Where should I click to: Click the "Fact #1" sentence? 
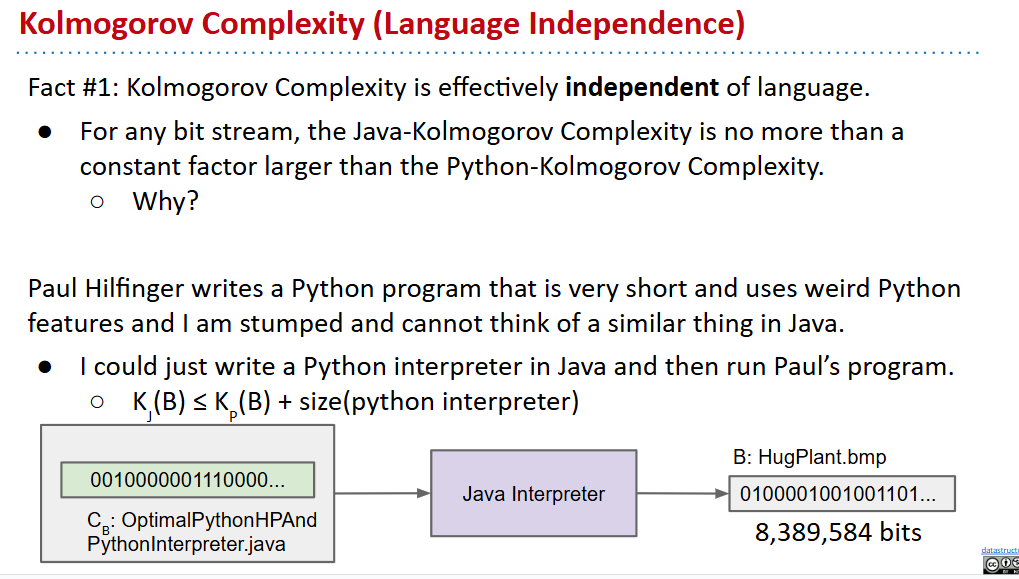(x=448, y=87)
